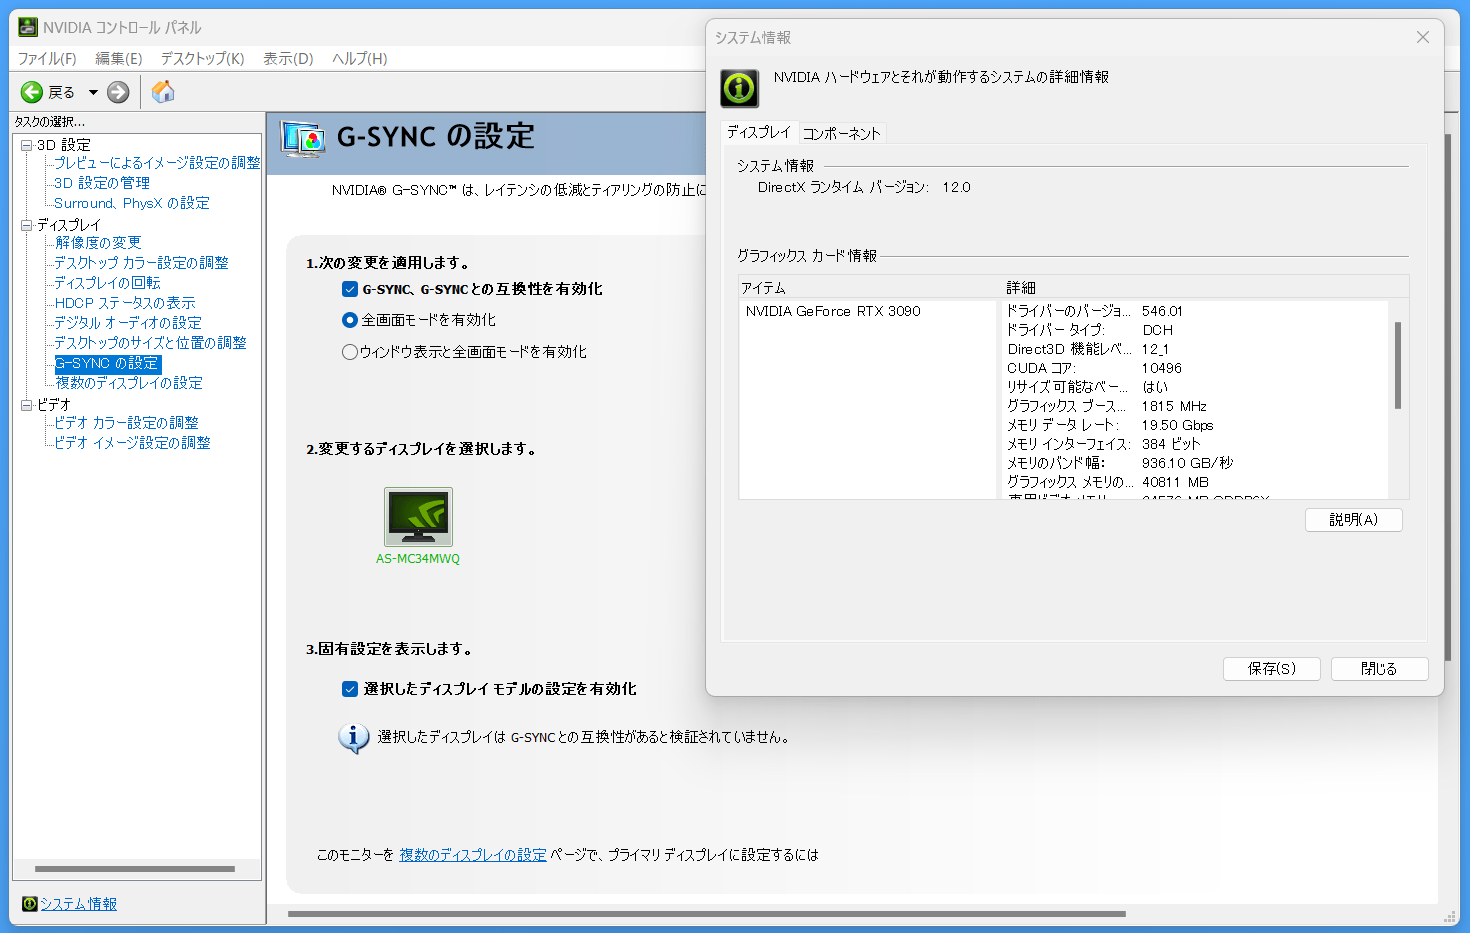Select 解像度の変更 tree item
The image size is (1470, 933).
click(x=98, y=243)
